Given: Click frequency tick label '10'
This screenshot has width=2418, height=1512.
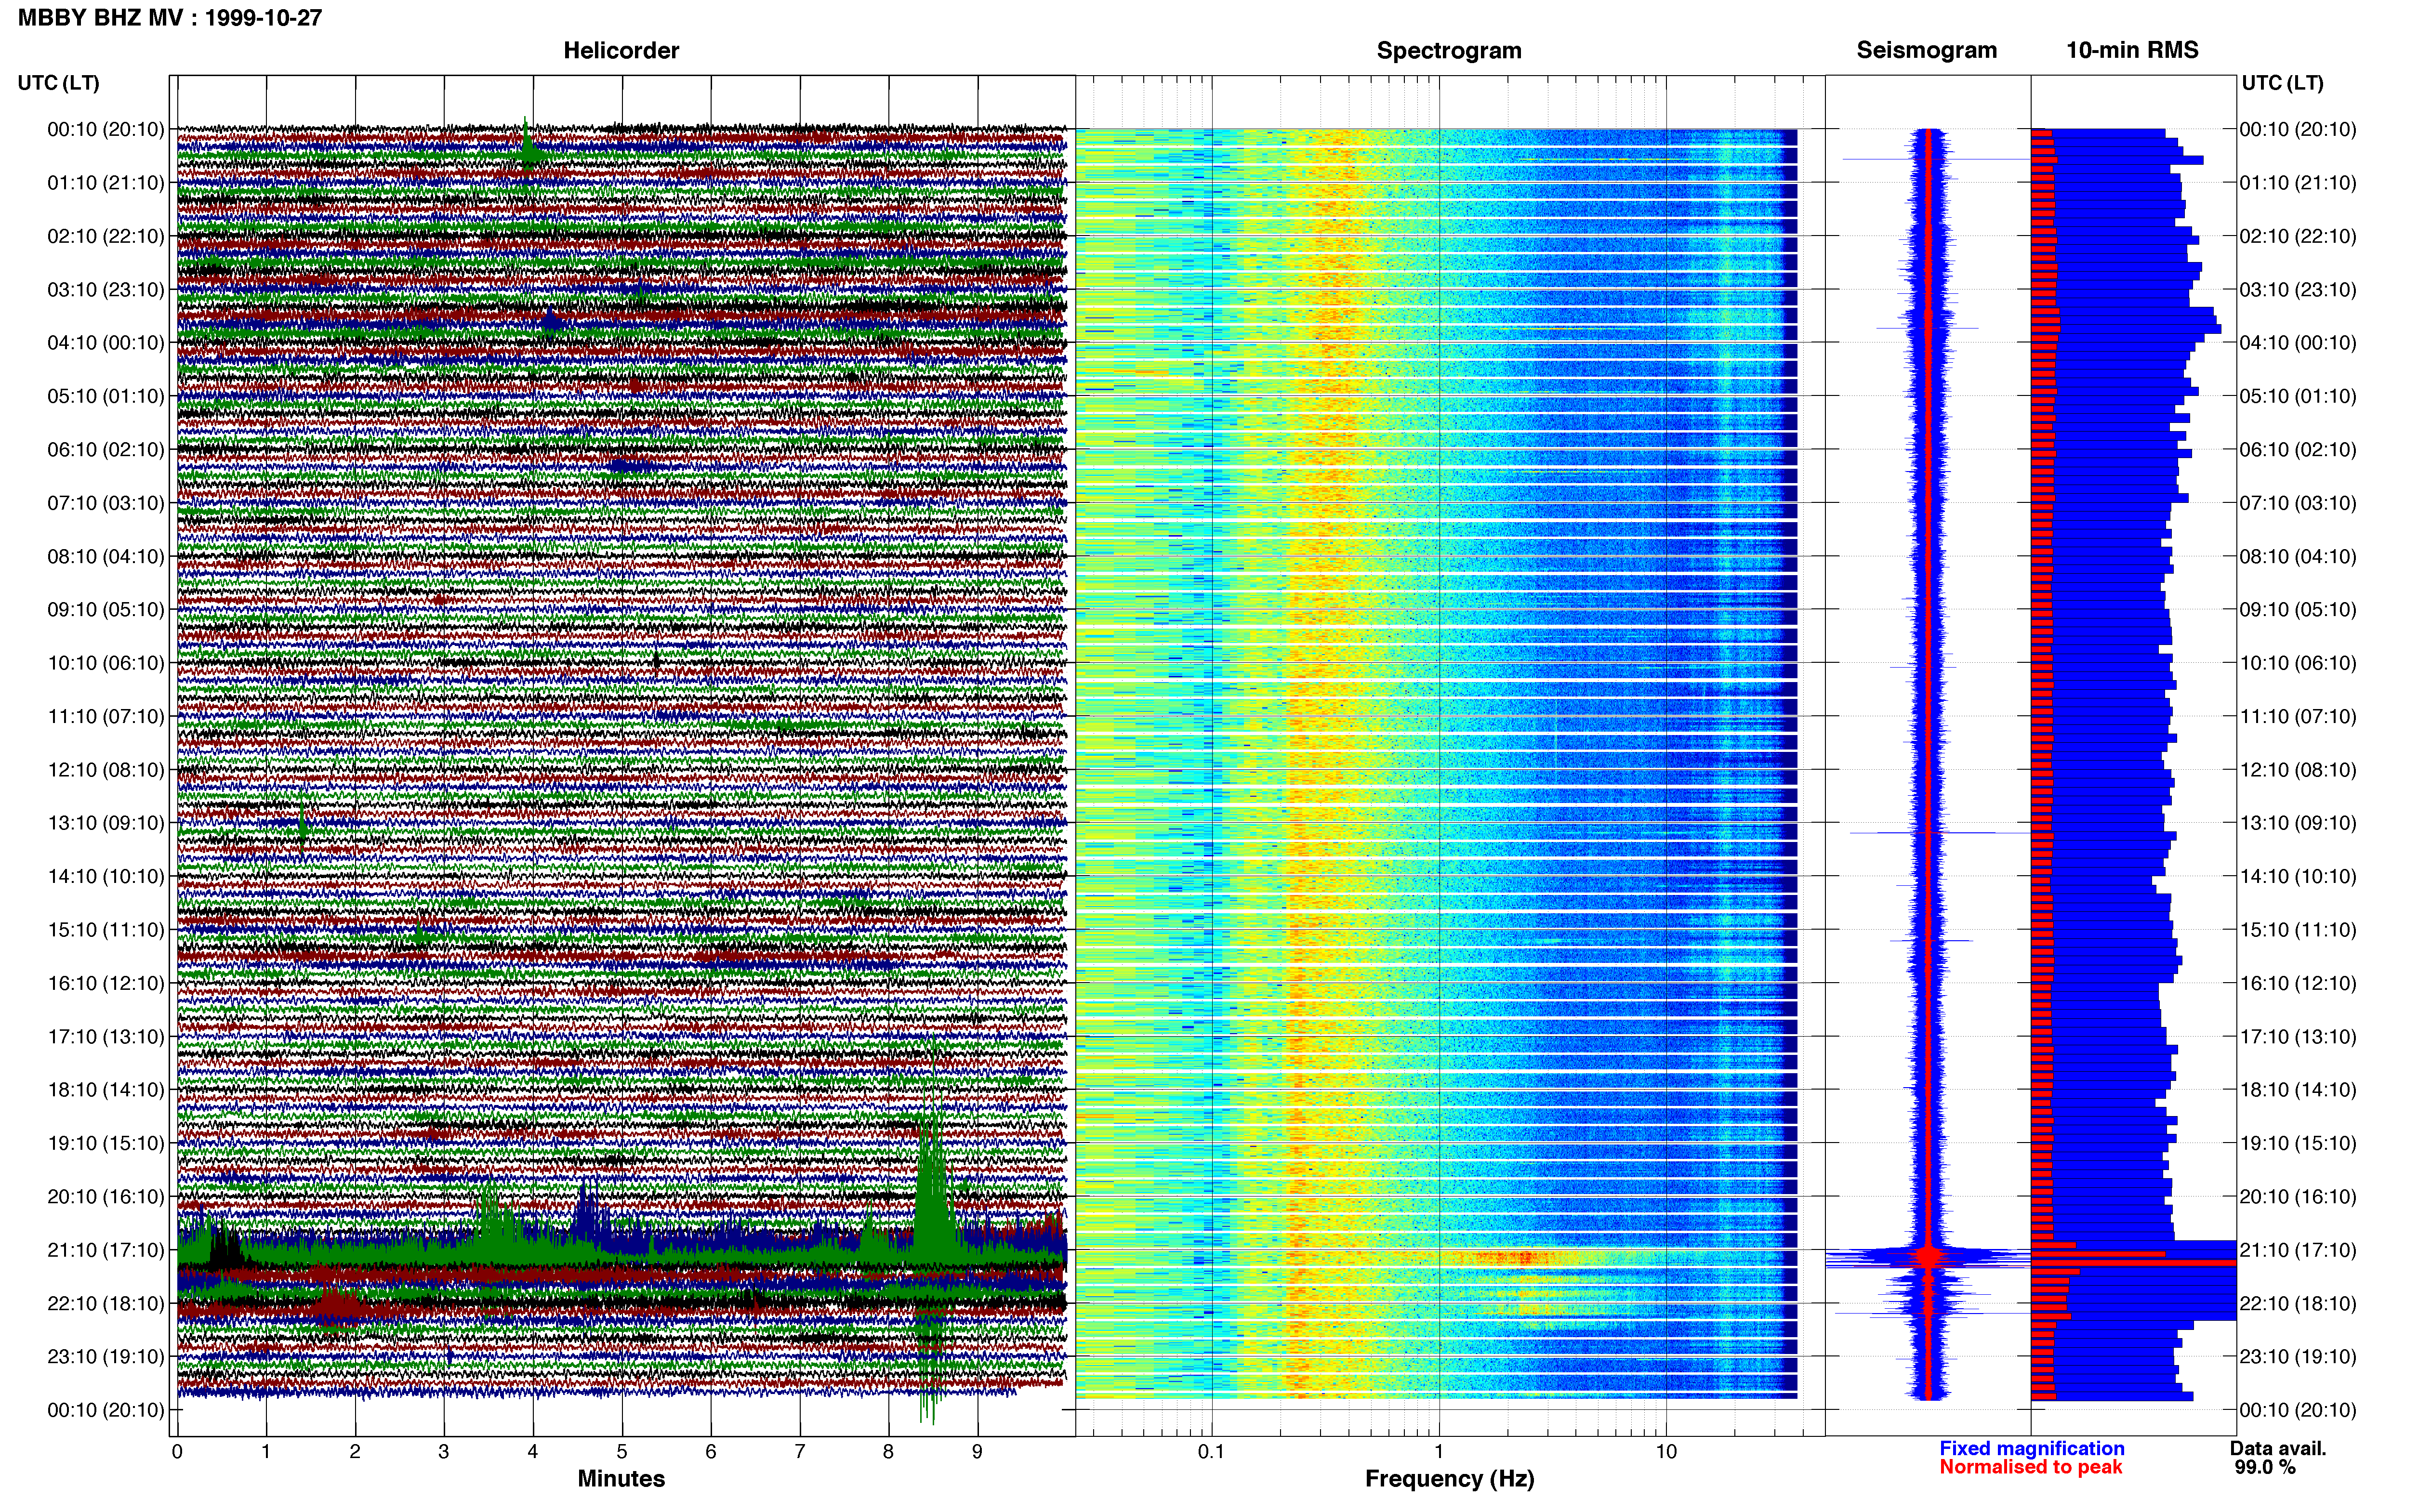Looking at the screenshot, I should click(x=1666, y=1451).
